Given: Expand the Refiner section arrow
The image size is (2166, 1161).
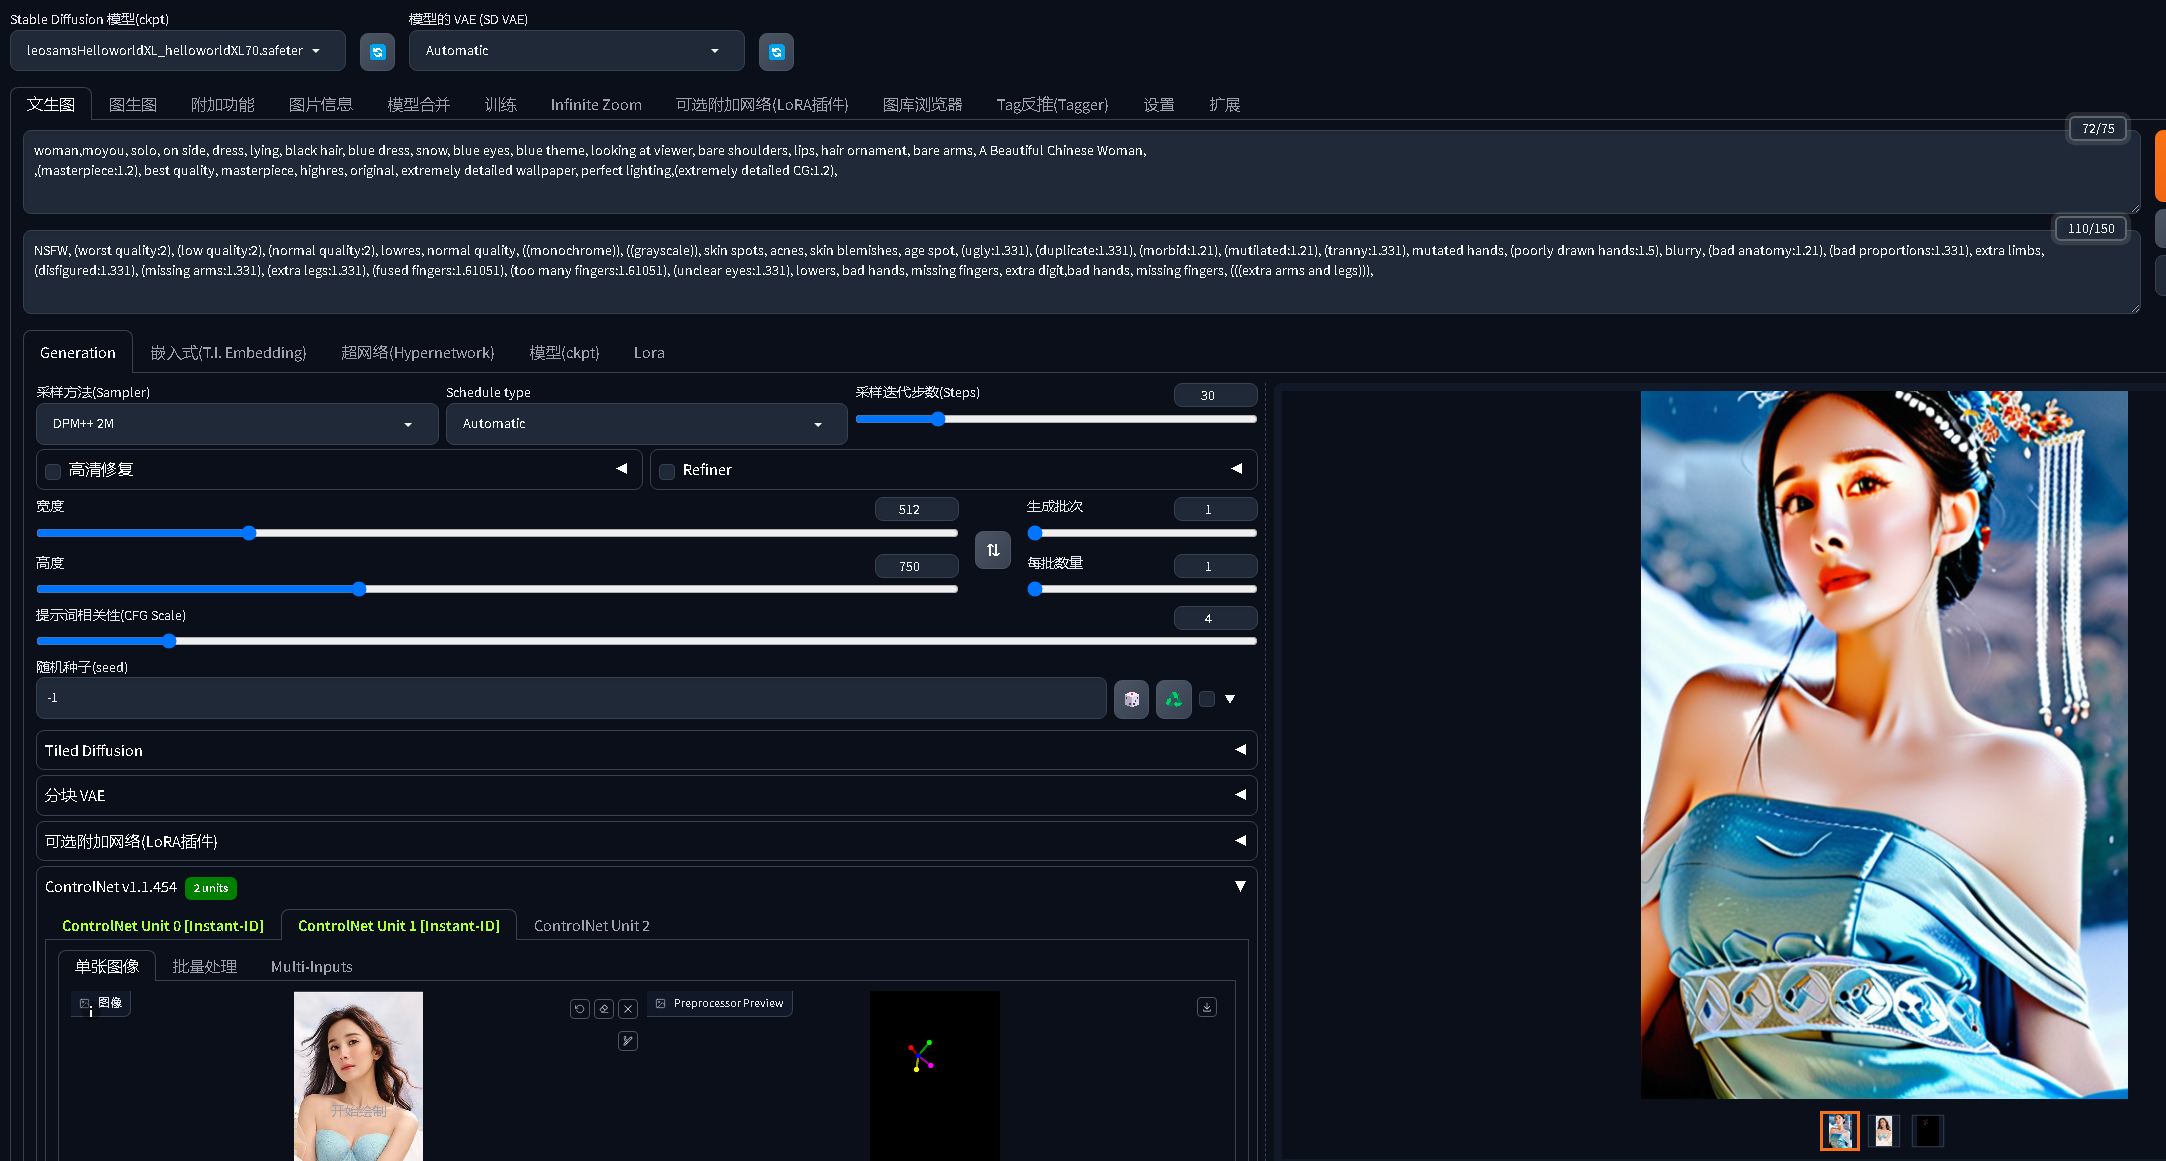Looking at the screenshot, I should coord(1237,469).
